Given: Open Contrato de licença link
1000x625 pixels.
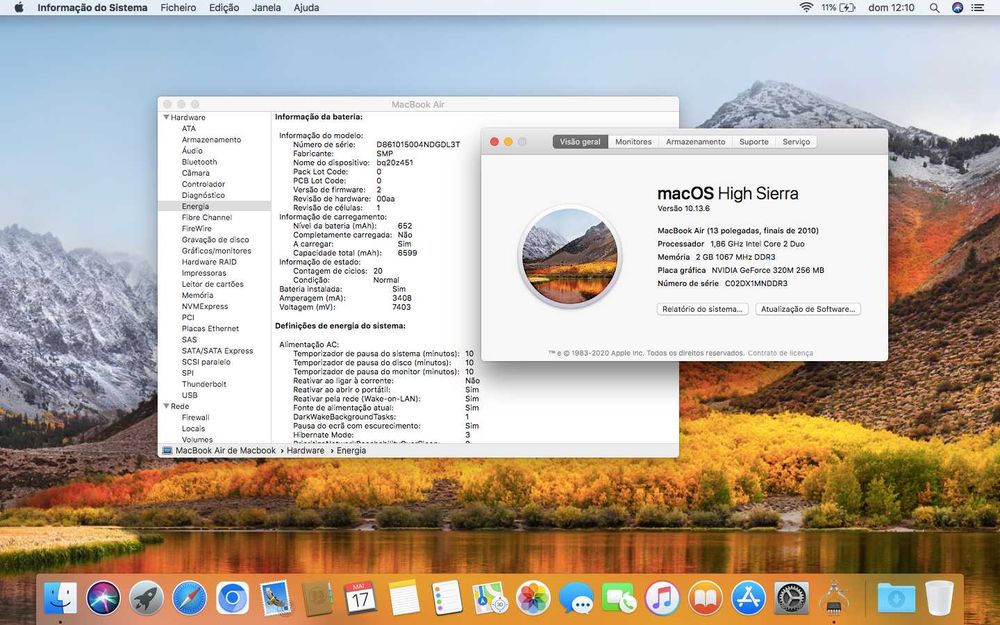Looking at the screenshot, I should pyautogui.click(x=780, y=353).
